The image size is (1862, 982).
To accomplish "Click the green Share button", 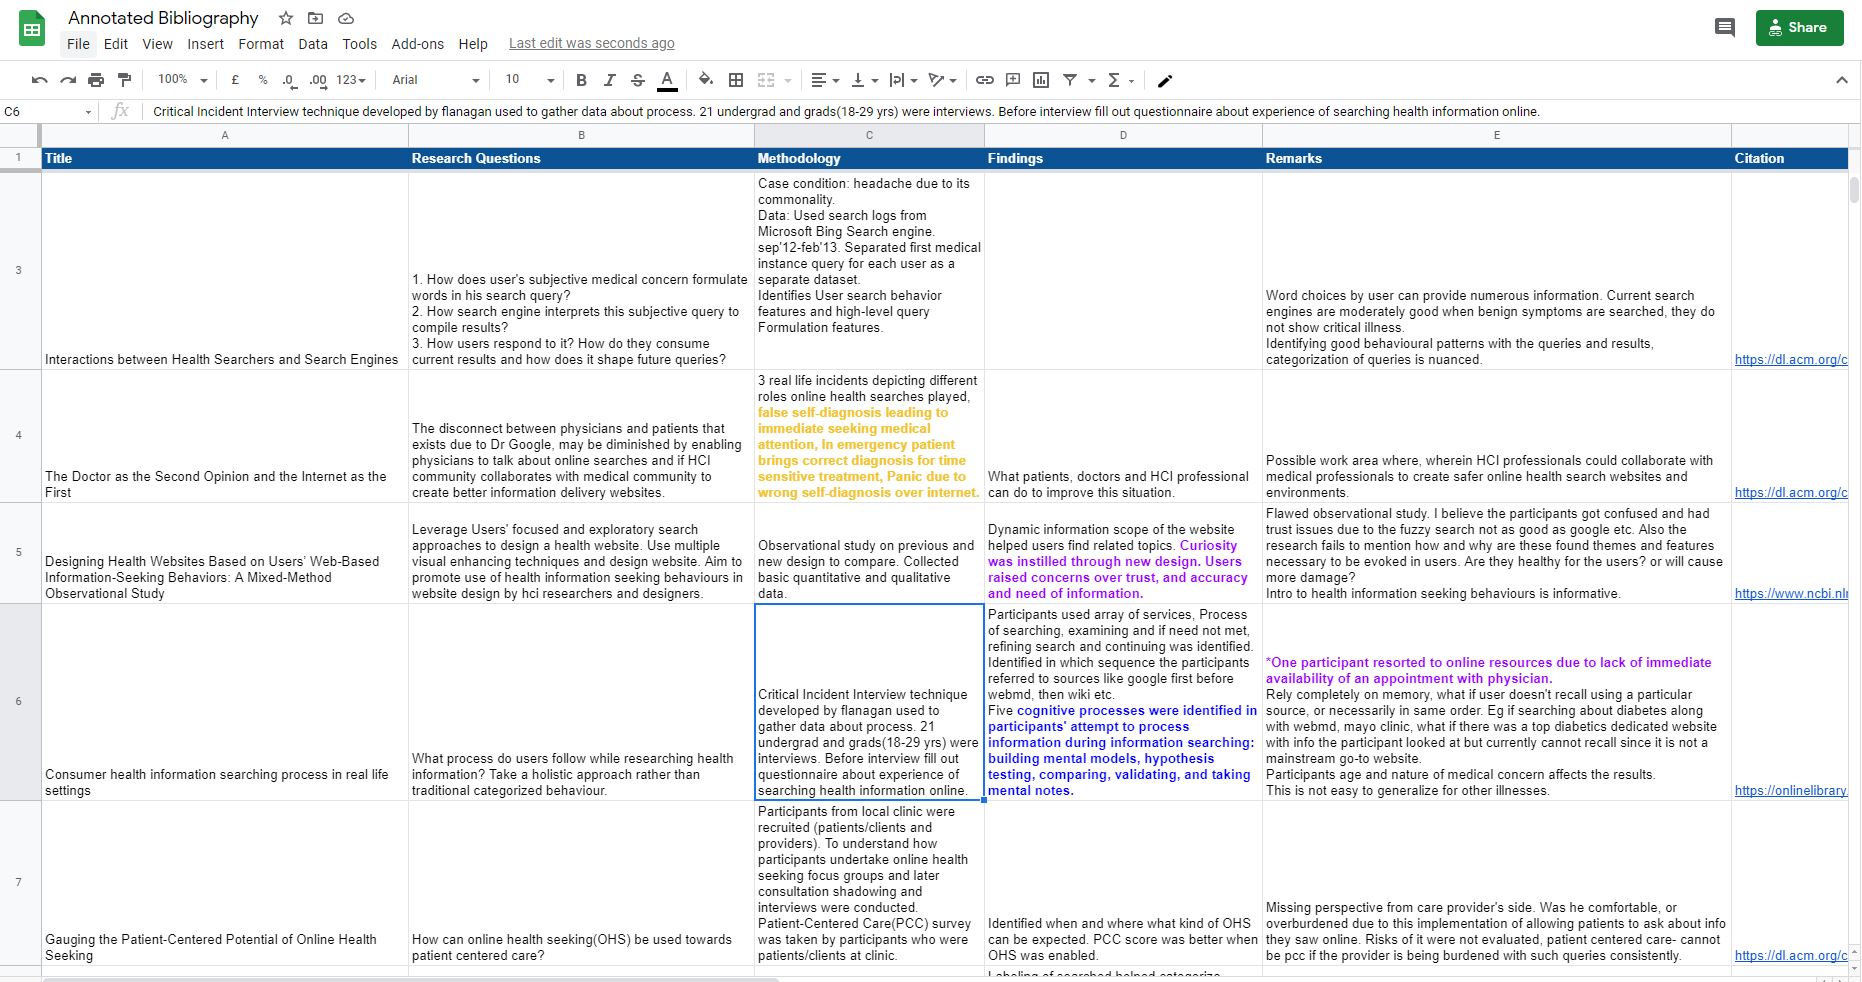I will (1799, 28).
